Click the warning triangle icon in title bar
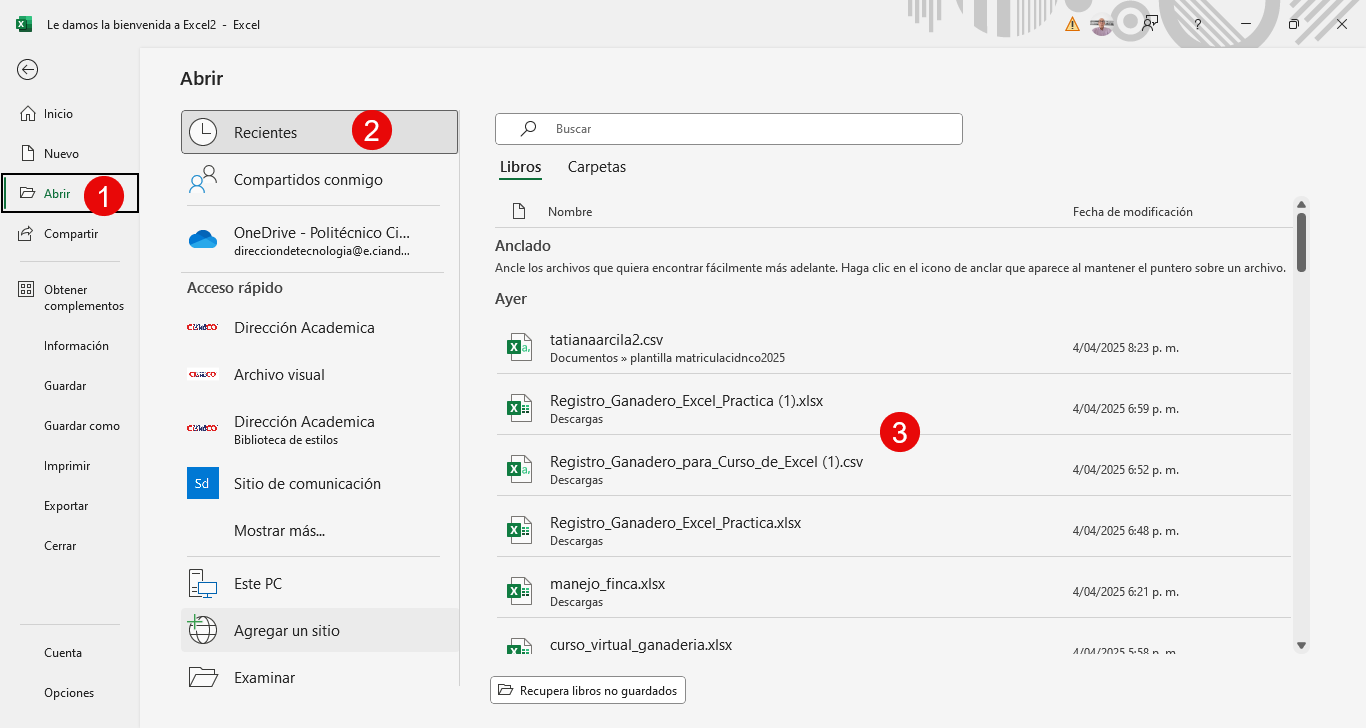The height and width of the screenshot is (728, 1366). 1073,24
